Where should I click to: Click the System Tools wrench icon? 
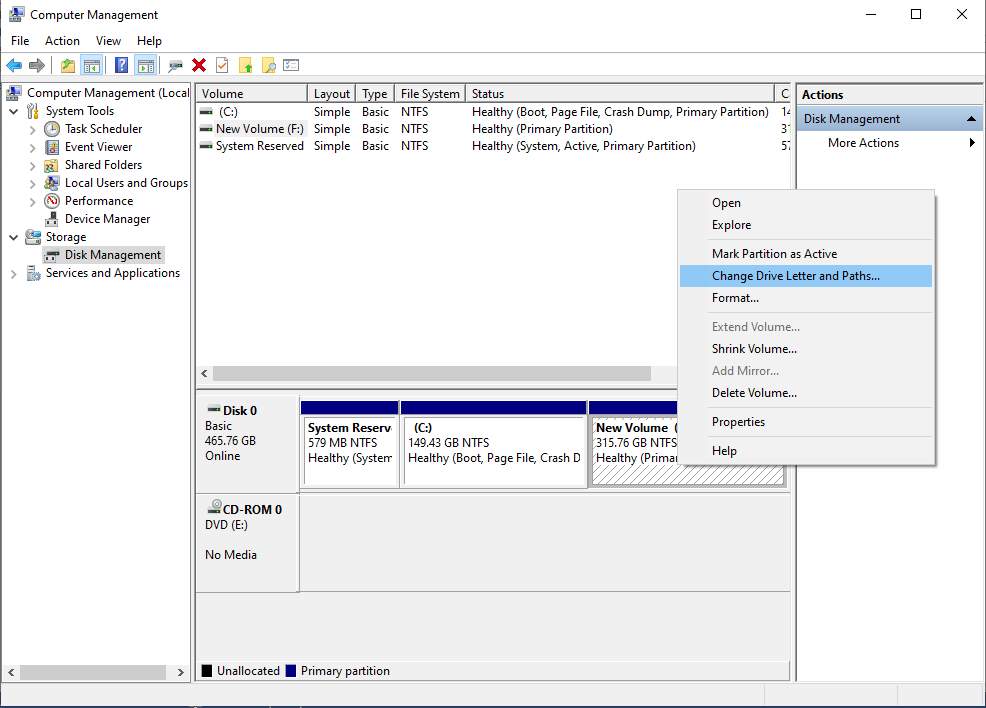tap(33, 111)
